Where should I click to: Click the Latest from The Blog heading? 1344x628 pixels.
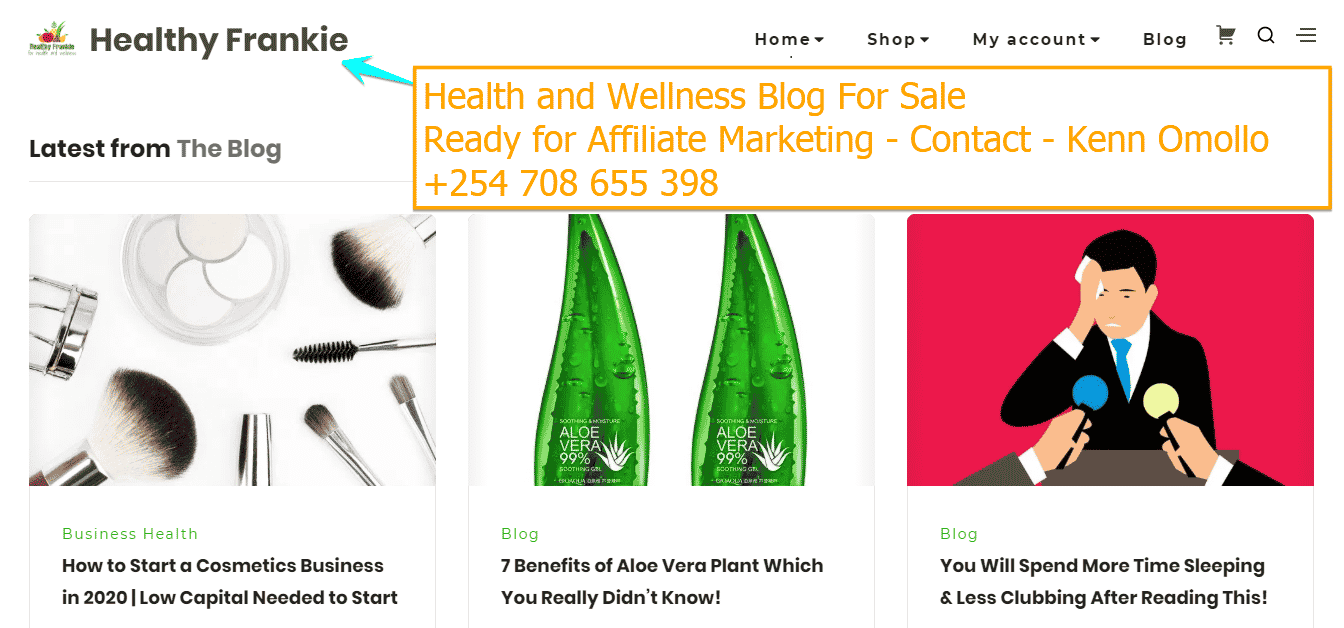pos(155,149)
